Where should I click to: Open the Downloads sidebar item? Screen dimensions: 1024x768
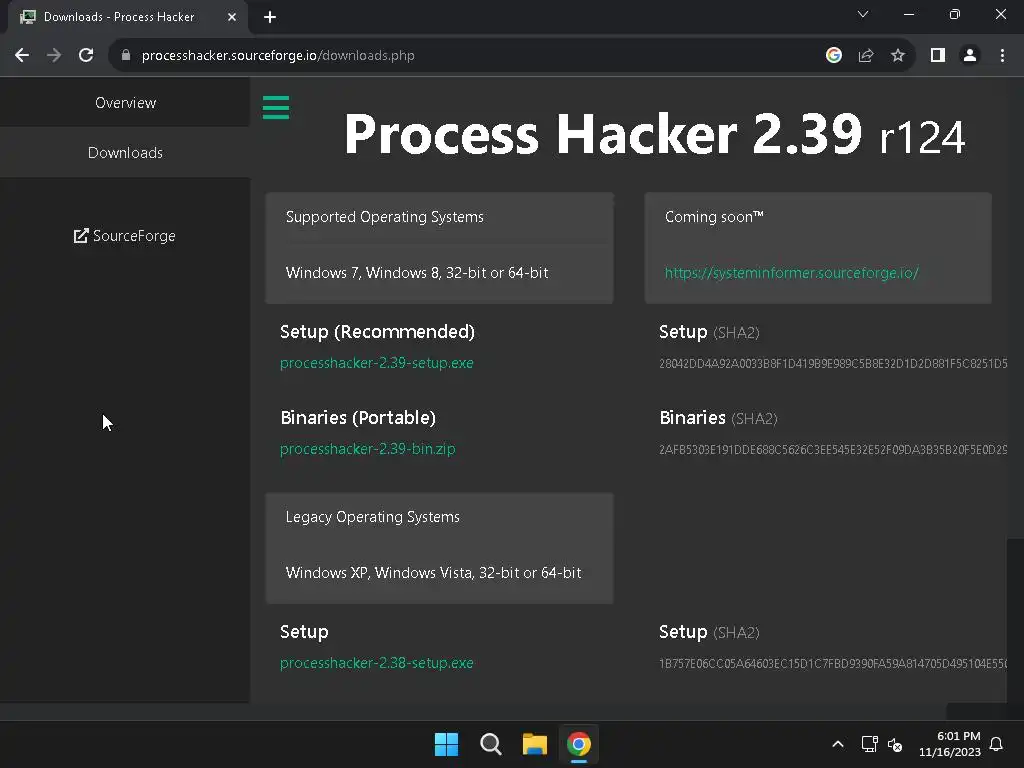125,153
